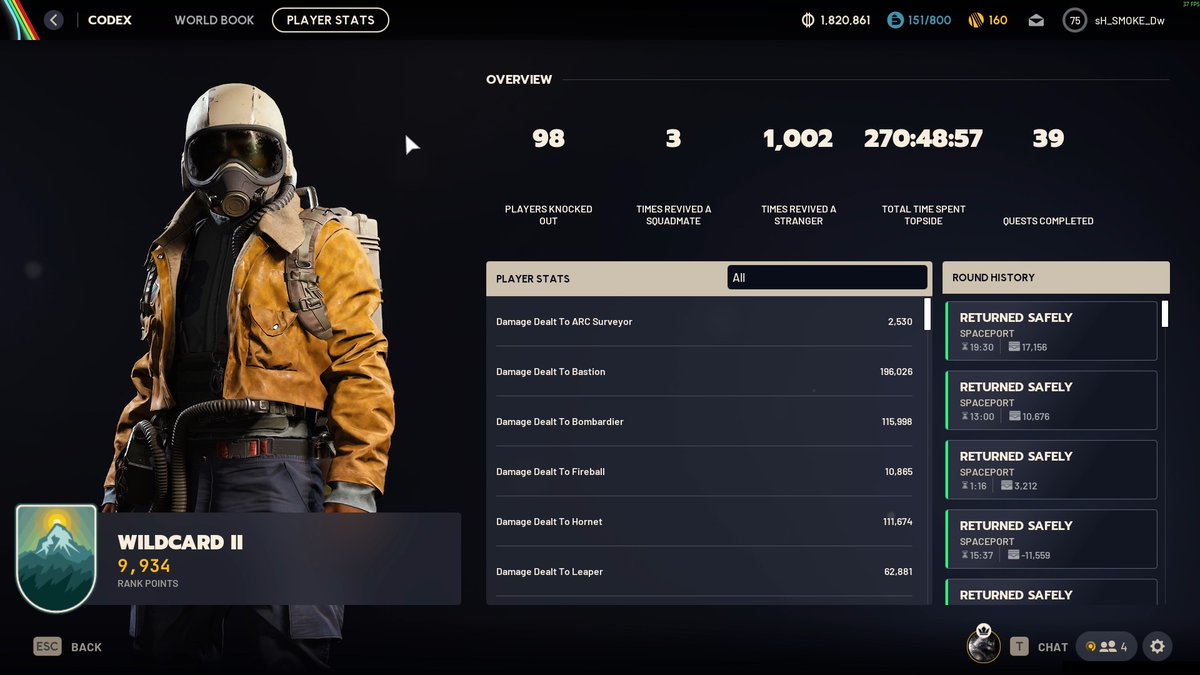Click the hourglass icon beside 15:37

[x=965, y=555]
